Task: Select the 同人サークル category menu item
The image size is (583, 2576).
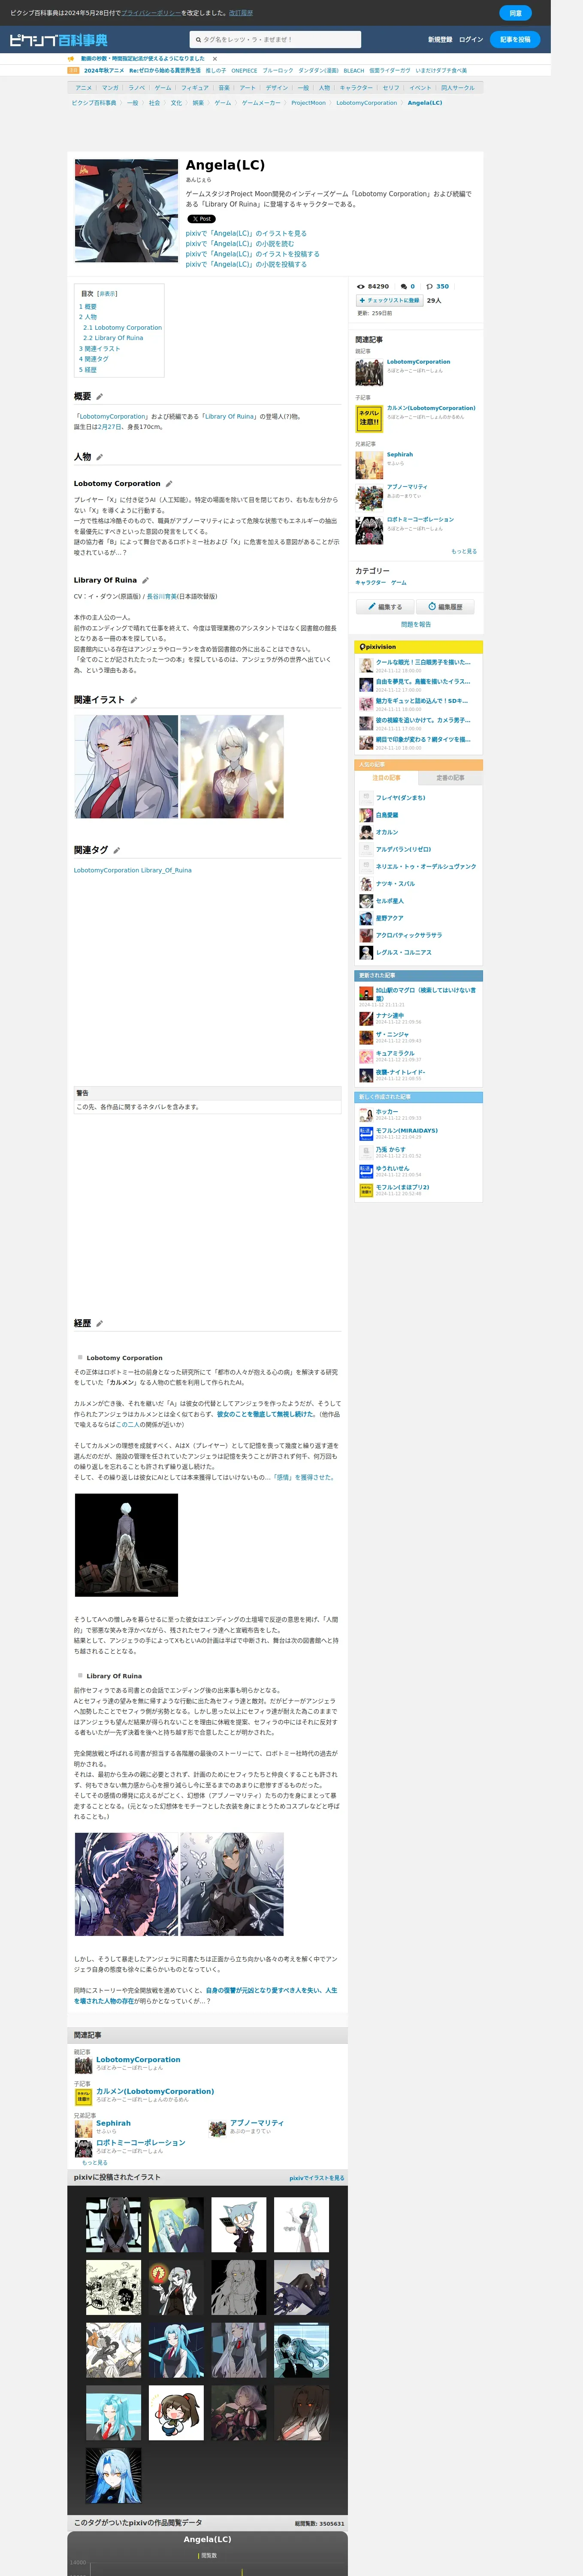Action: tap(458, 88)
